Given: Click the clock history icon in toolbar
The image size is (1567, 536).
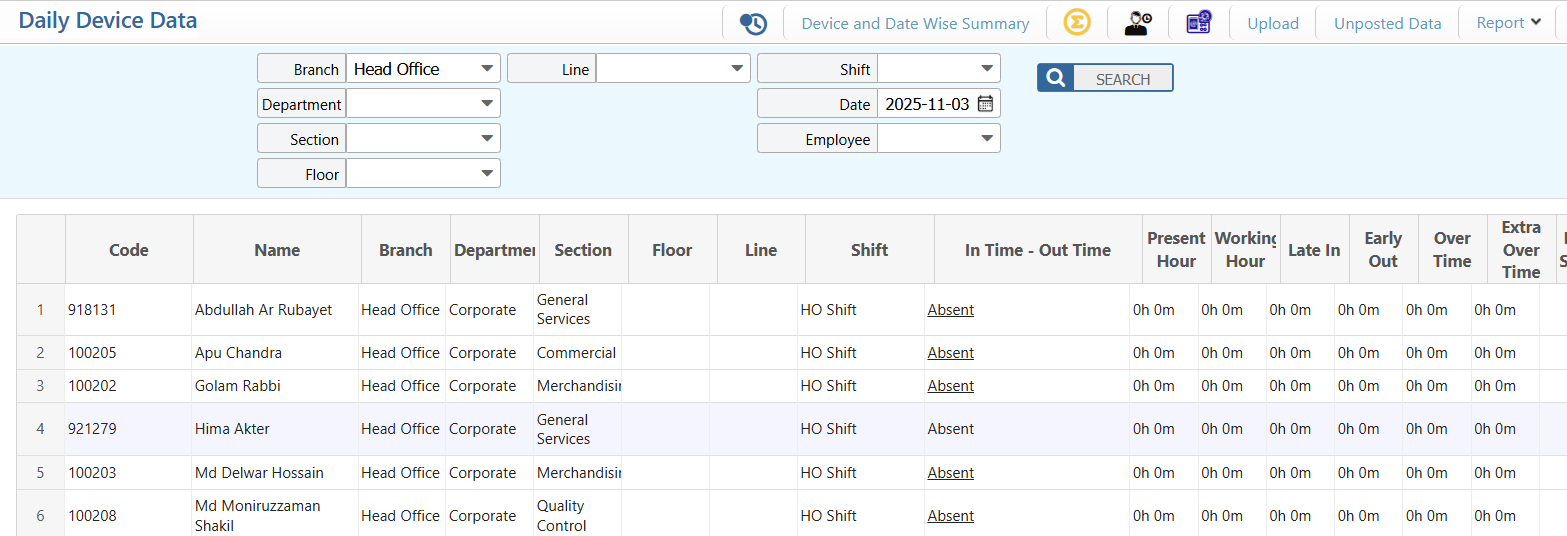Looking at the screenshot, I should pyautogui.click(x=753, y=23).
